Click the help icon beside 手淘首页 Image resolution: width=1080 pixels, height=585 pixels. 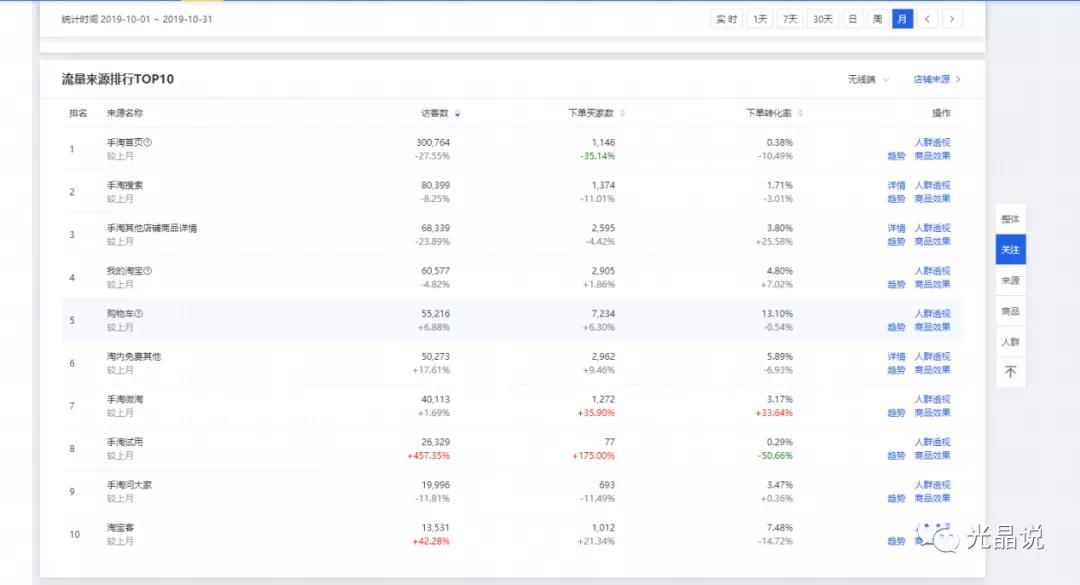(148, 143)
